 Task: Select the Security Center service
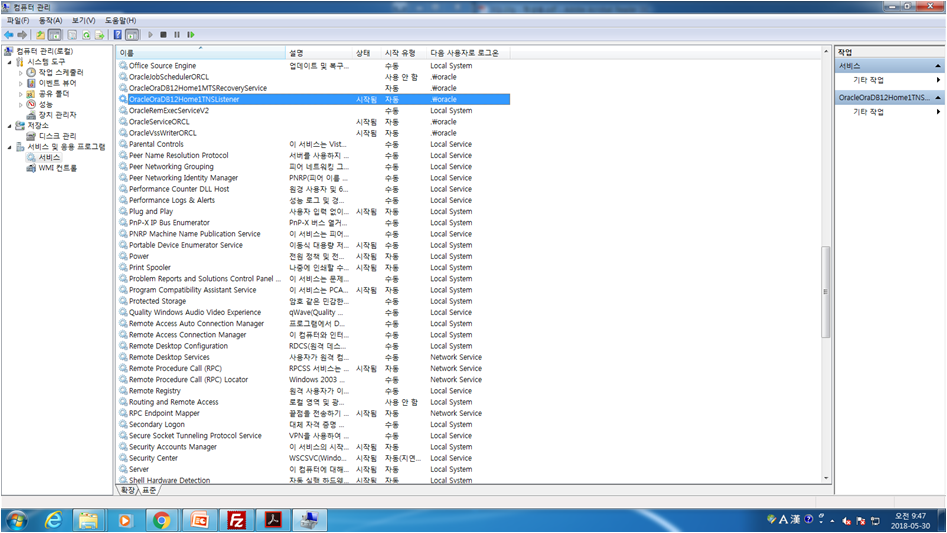coord(153,459)
